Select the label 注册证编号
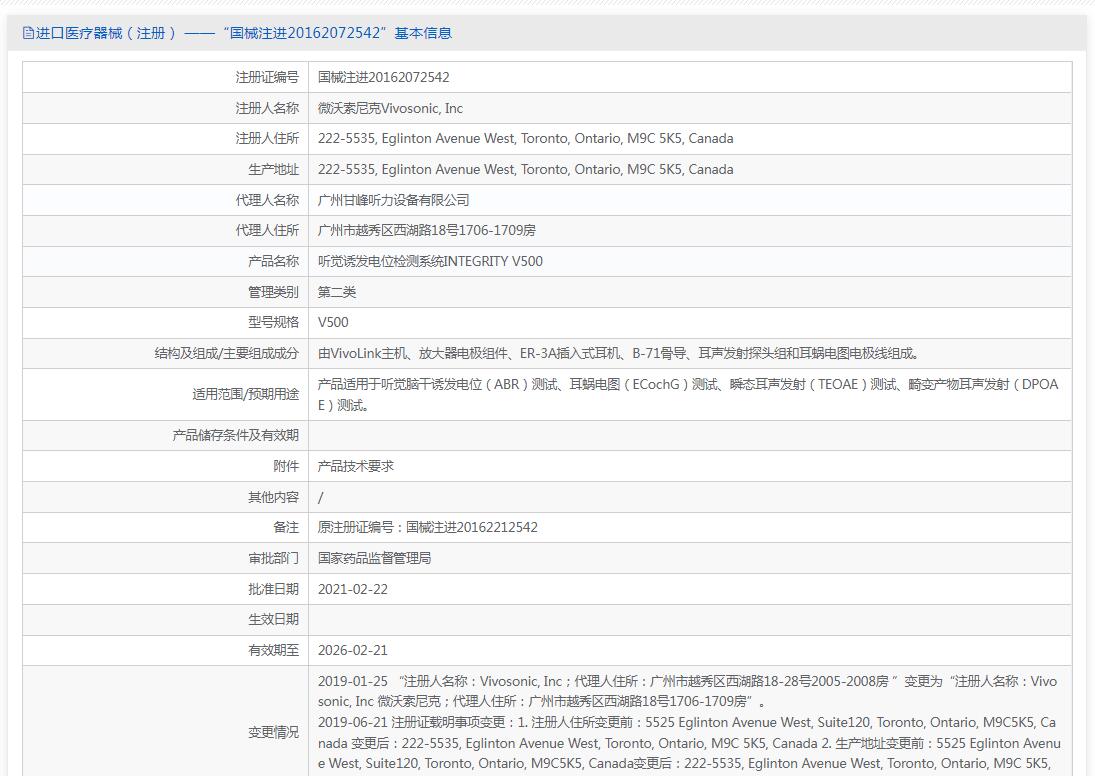 [x=267, y=78]
